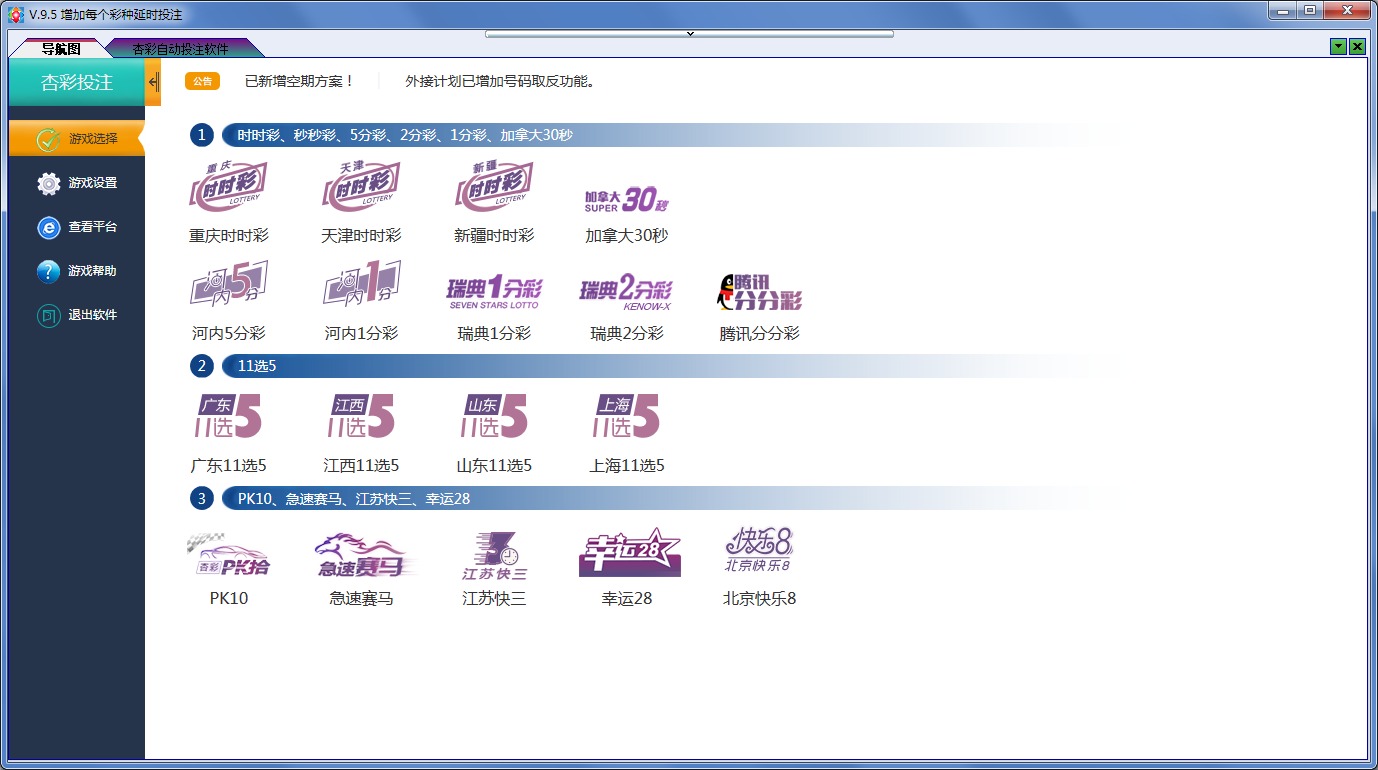Collapse the left sidebar with the arrow
The image size is (1378, 770).
[x=153, y=82]
